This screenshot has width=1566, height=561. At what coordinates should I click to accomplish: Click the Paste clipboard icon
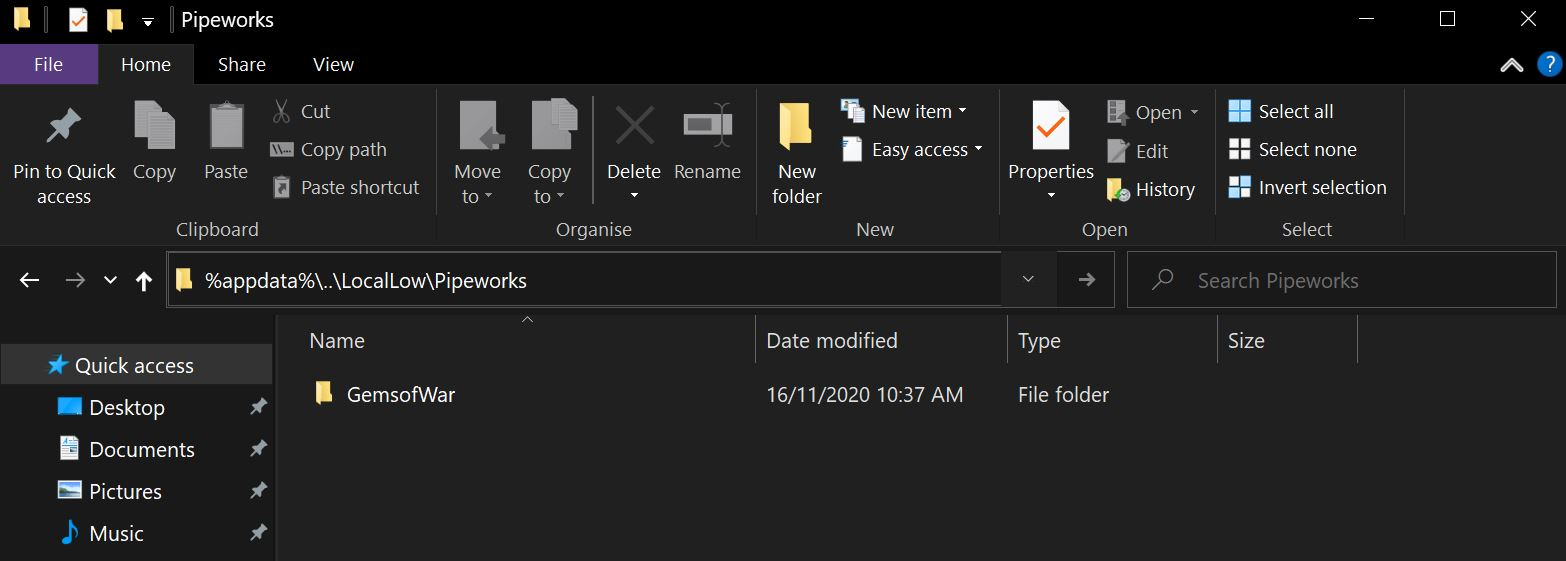tap(226, 127)
